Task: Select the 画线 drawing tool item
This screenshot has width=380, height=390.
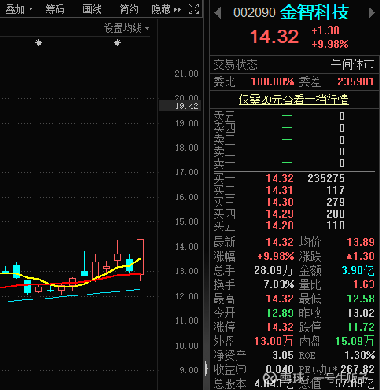Action: coord(92,9)
